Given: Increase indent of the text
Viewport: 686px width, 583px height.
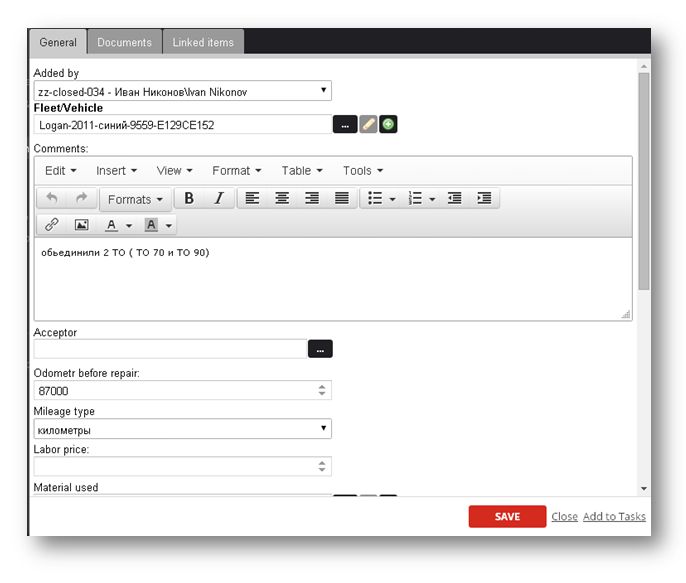Looking at the screenshot, I should [484, 199].
